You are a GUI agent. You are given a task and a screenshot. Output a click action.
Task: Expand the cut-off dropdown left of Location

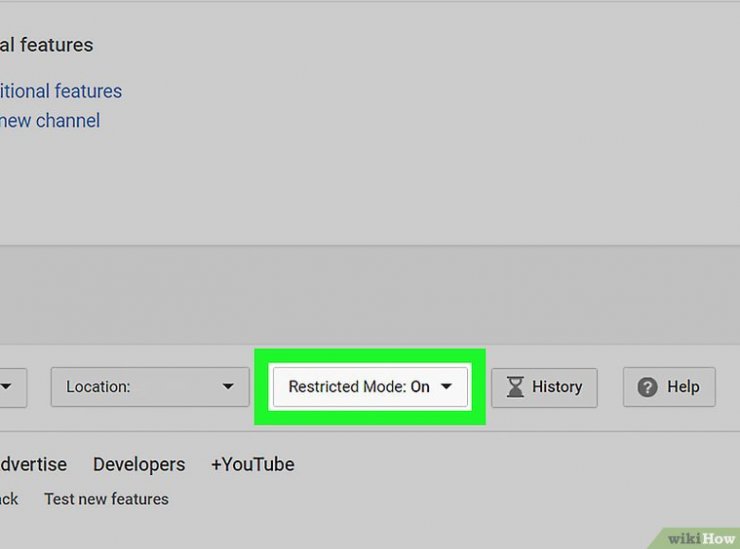pos(13,387)
